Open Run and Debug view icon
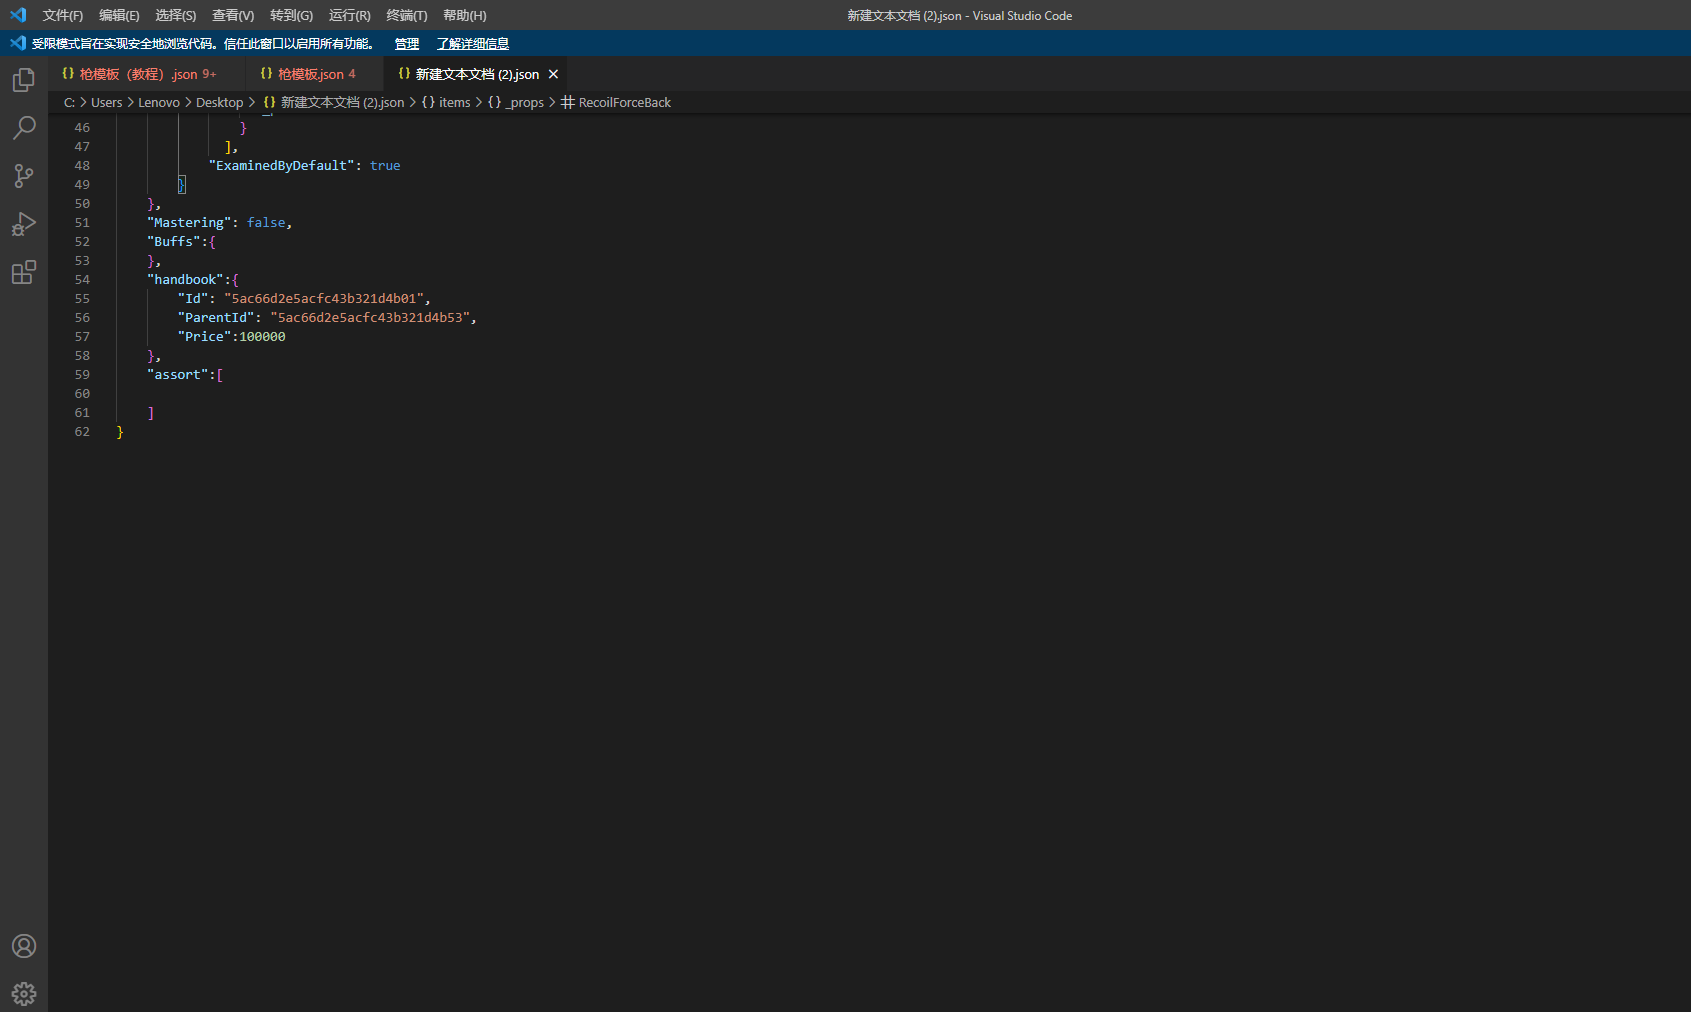The height and width of the screenshot is (1012, 1691). click(x=24, y=224)
